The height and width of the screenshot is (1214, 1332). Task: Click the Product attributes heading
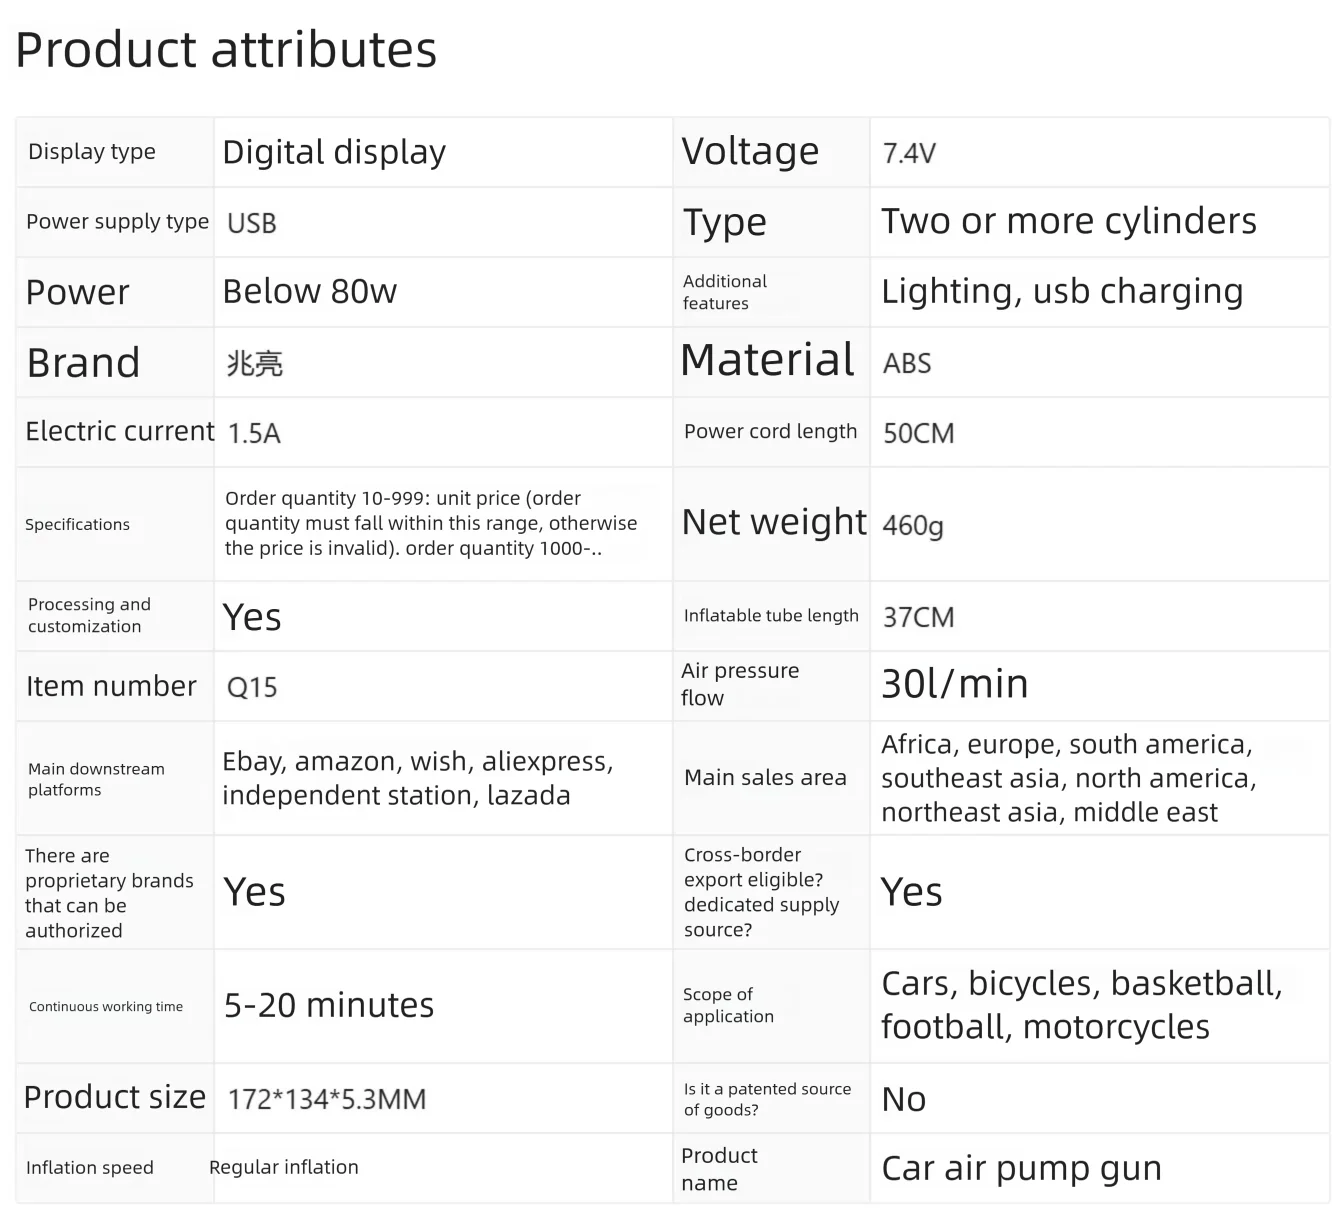[226, 50]
